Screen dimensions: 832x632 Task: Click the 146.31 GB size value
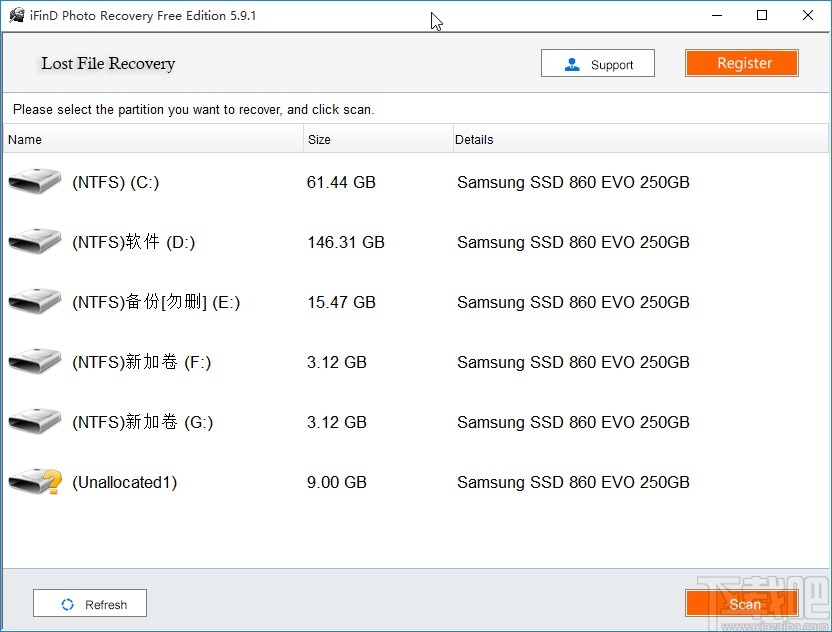click(x=346, y=242)
